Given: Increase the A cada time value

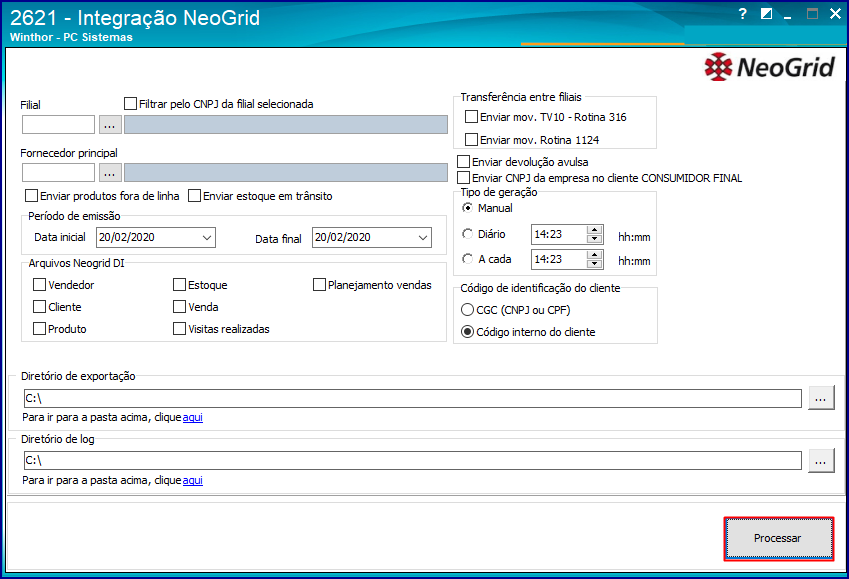Looking at the screenshot, I should click(595, 255).
